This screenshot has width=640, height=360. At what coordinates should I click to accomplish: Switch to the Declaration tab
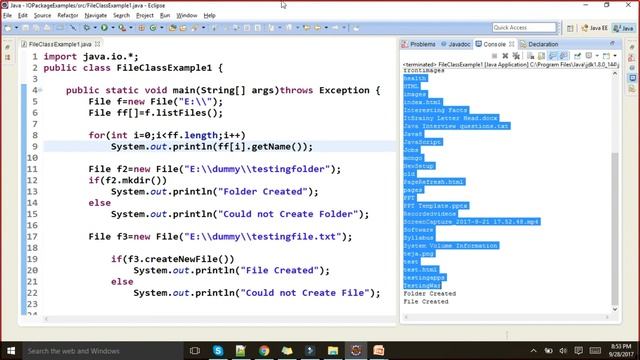539,44
